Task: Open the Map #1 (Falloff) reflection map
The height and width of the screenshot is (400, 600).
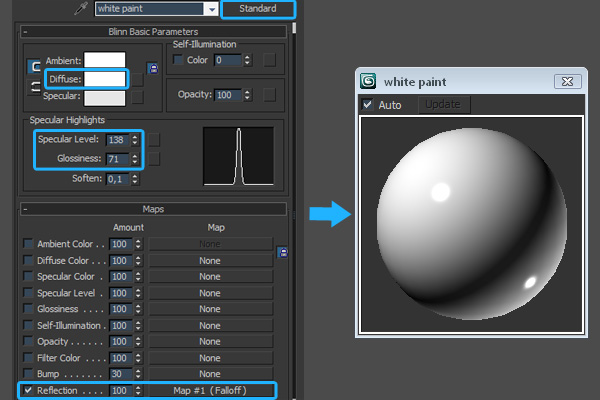Action: point(209,389)
